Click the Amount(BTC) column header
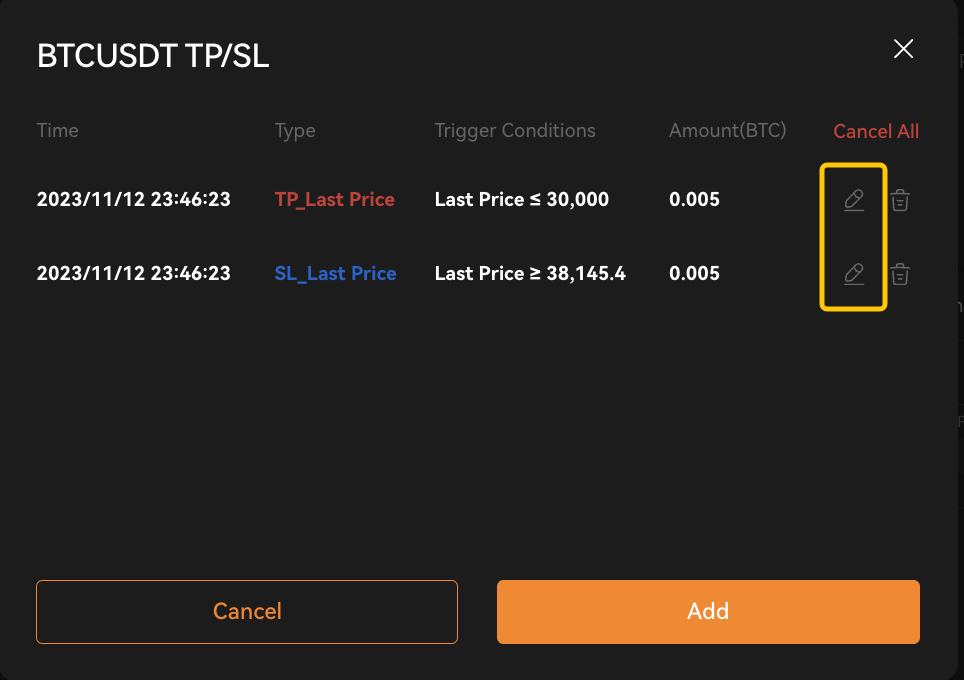This screenshot has height=680, width=964. click(x=727, y=130)
